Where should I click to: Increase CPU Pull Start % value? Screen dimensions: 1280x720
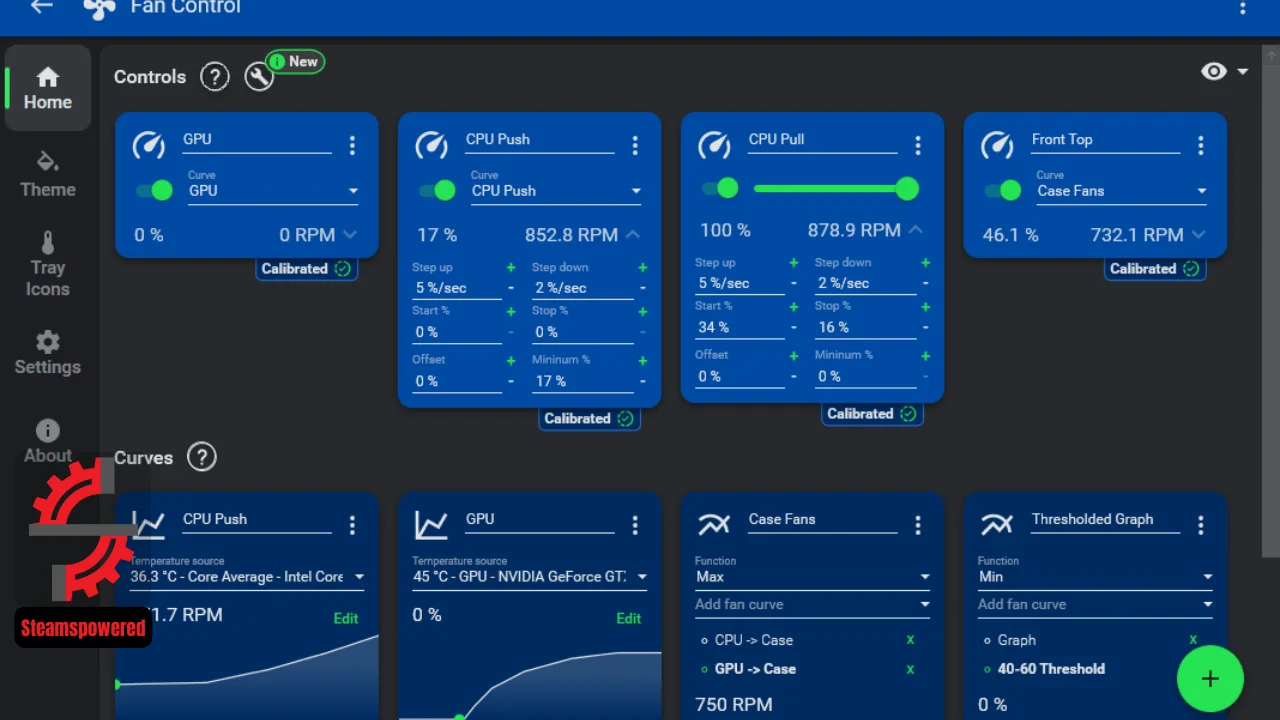click(794, 307)
